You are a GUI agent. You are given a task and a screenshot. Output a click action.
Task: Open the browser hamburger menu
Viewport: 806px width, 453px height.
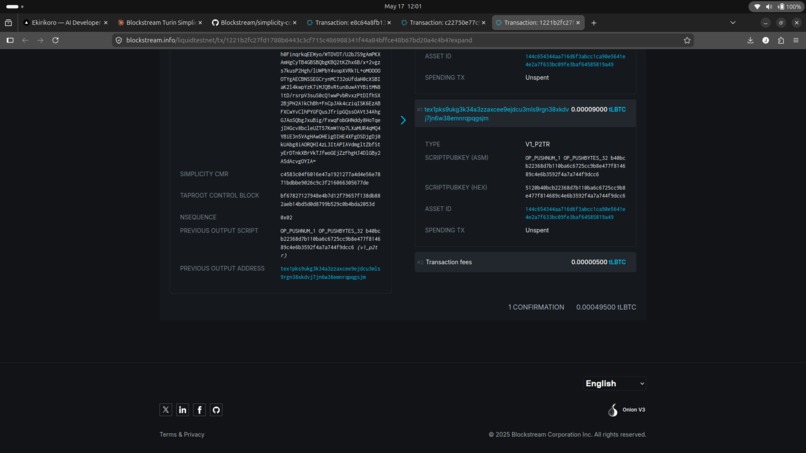click(x=796, y=40)
